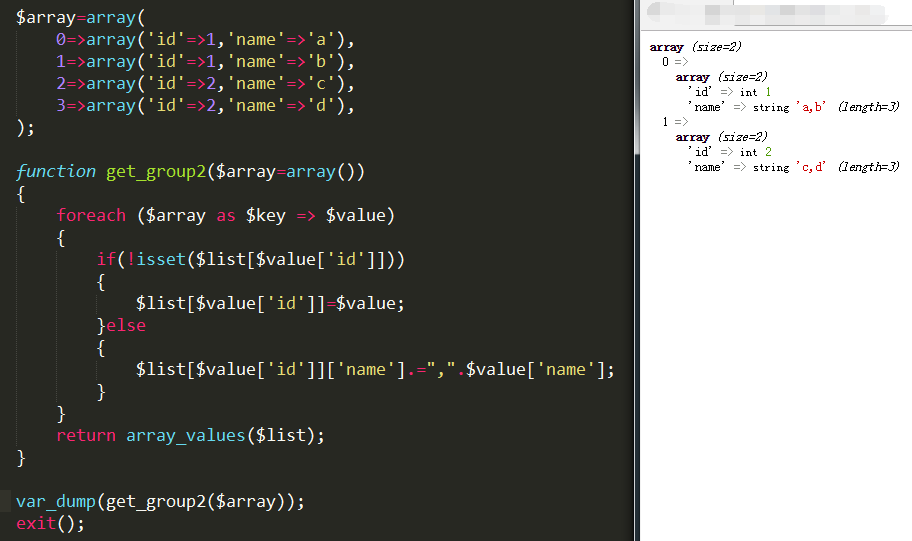Image resolution: width=912 pixels, height=541 pixels.
Task: Click "array_values" in the return statement
Action: click(x=186, y=435)
